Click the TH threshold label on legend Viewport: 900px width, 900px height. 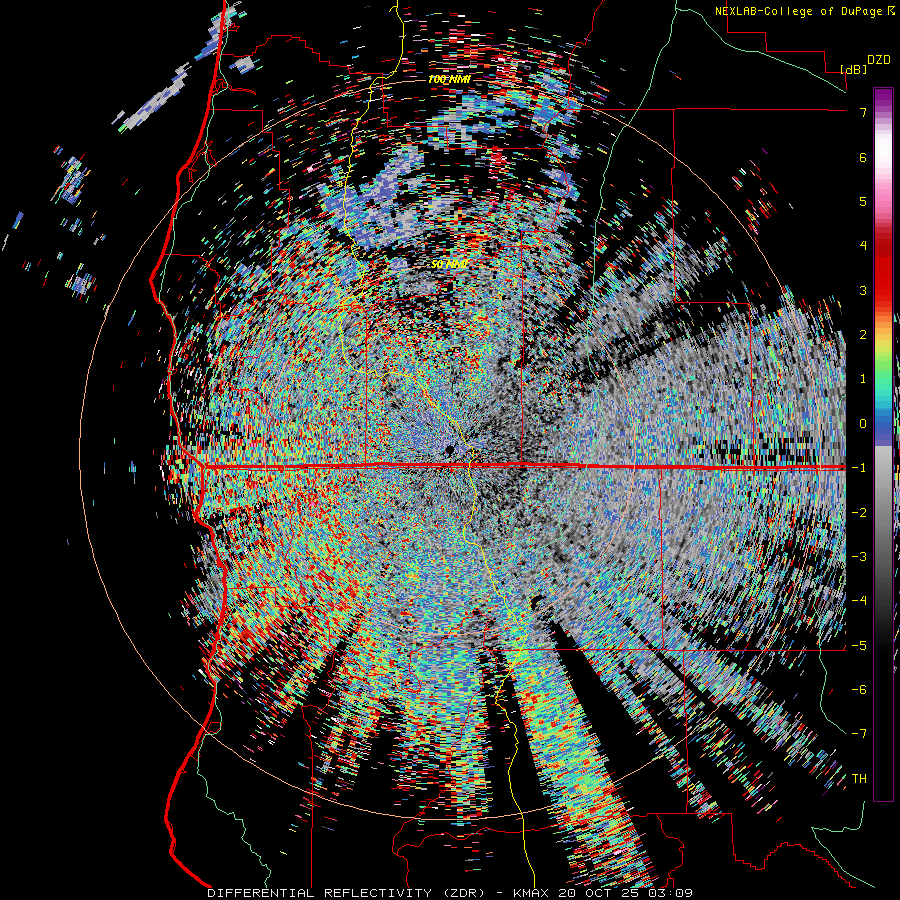859,779
